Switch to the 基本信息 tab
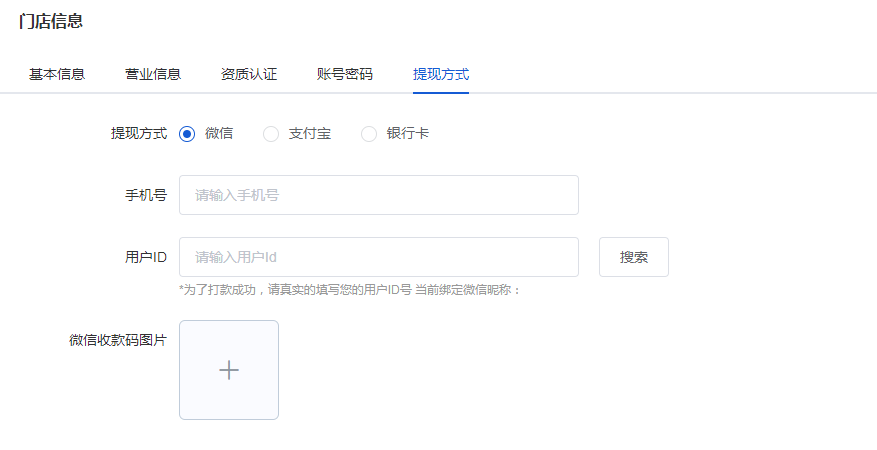 56,74
